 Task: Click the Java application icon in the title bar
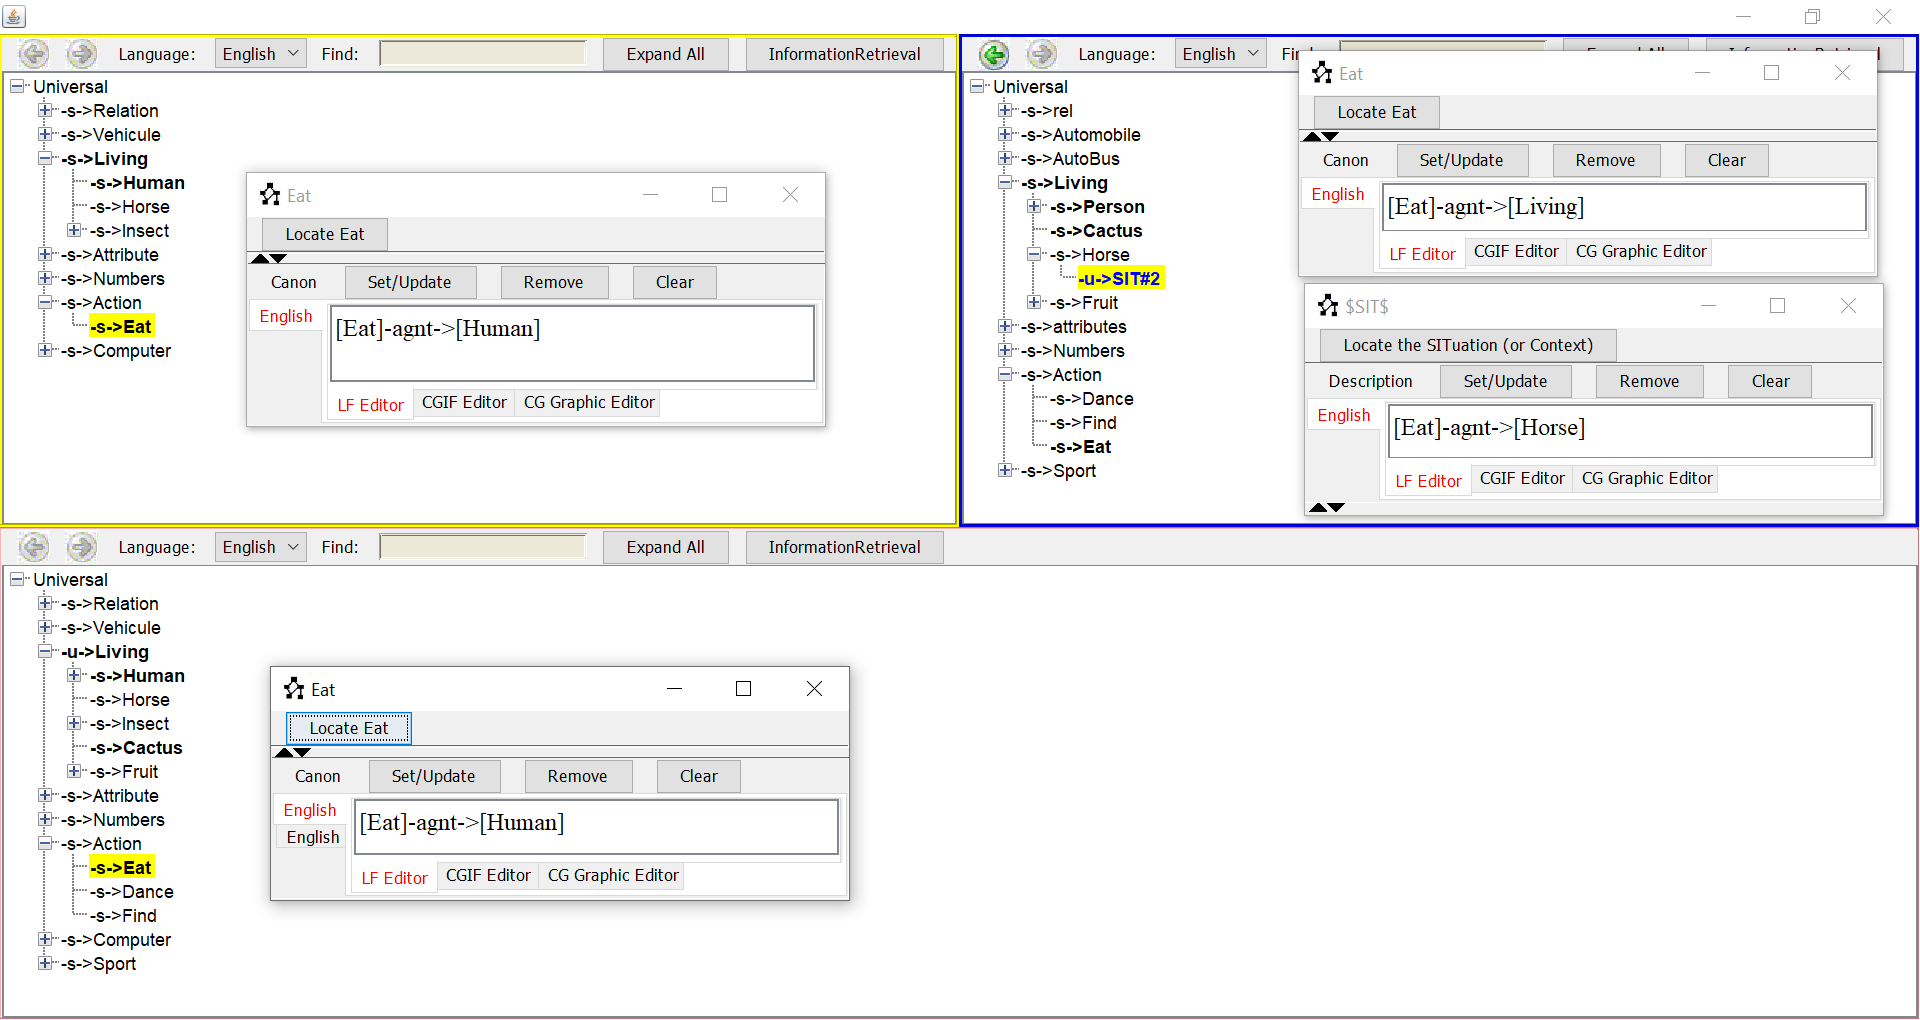click(15, 16)
